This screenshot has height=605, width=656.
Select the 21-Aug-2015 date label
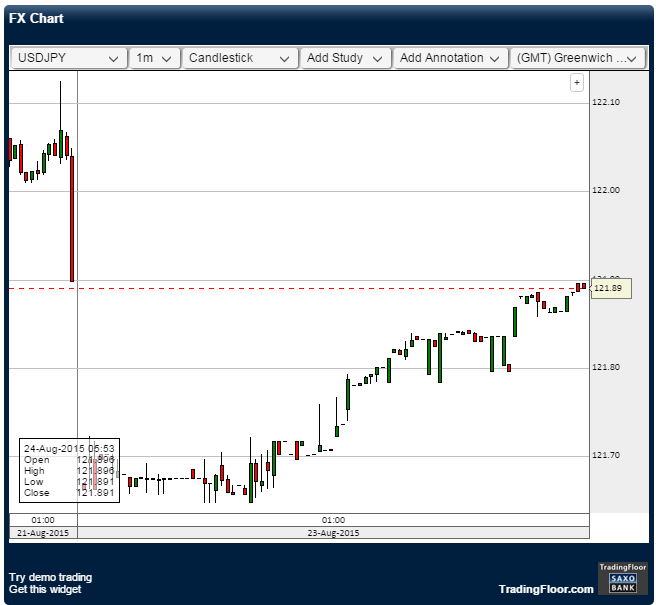click(x=43, y=533)
